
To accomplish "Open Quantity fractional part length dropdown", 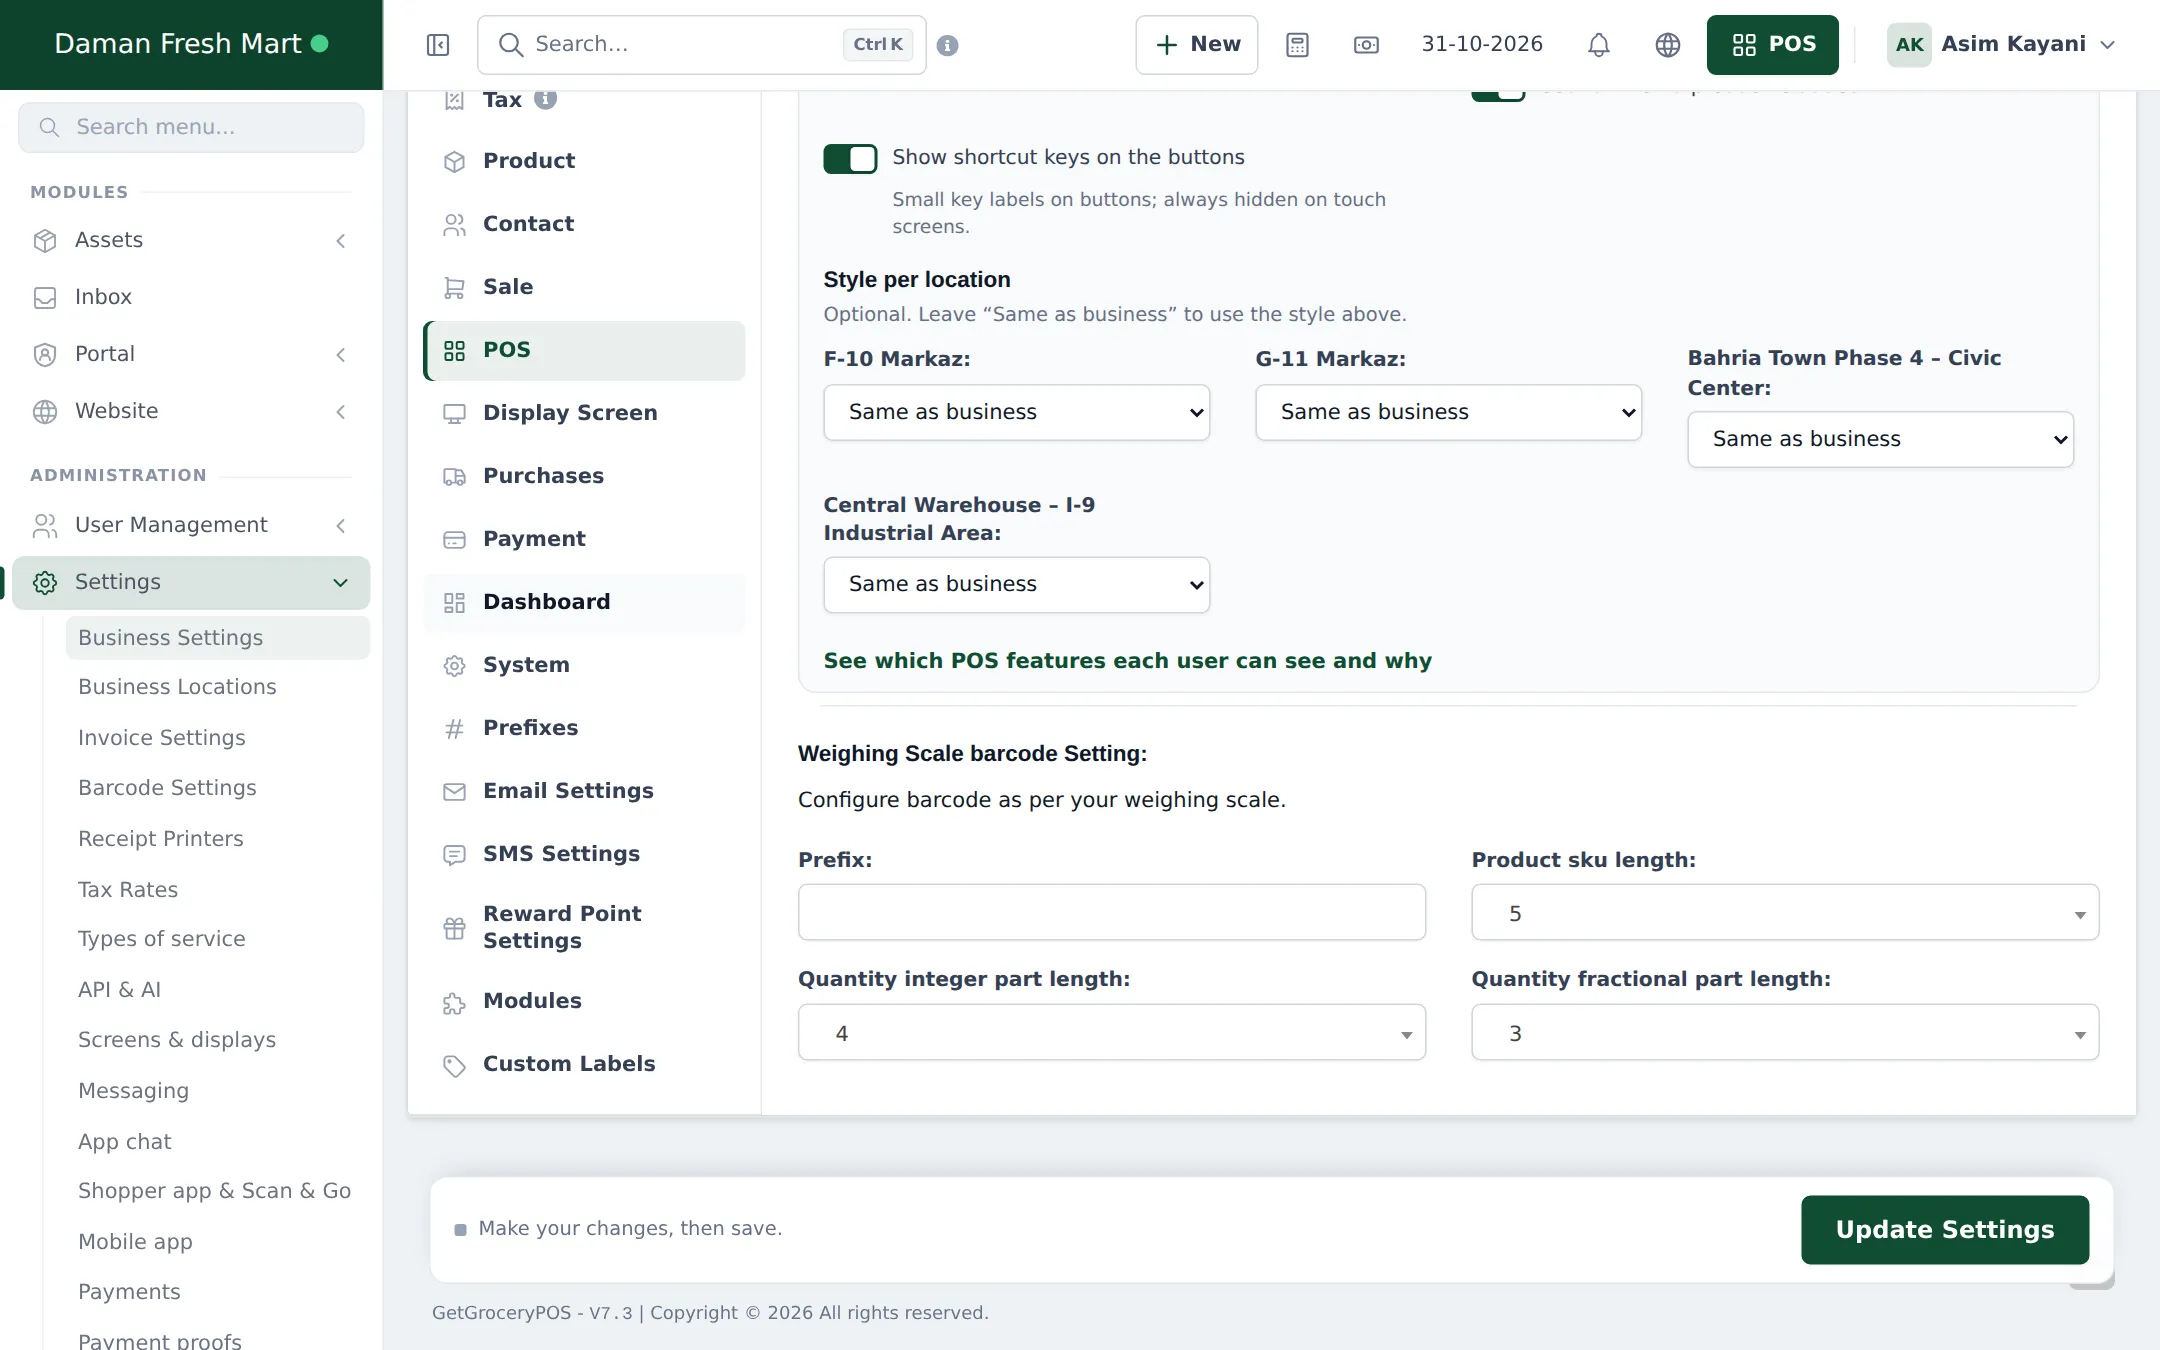I will 1784,1032.
